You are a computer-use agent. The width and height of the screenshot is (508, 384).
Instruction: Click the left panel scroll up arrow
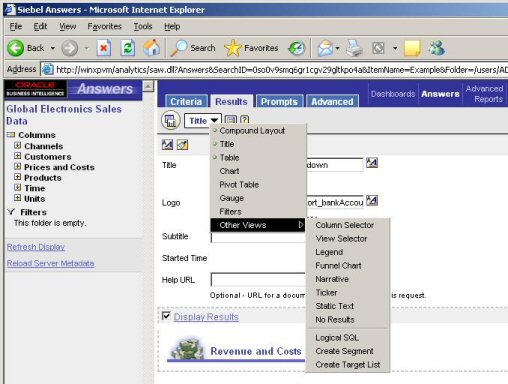148,86
